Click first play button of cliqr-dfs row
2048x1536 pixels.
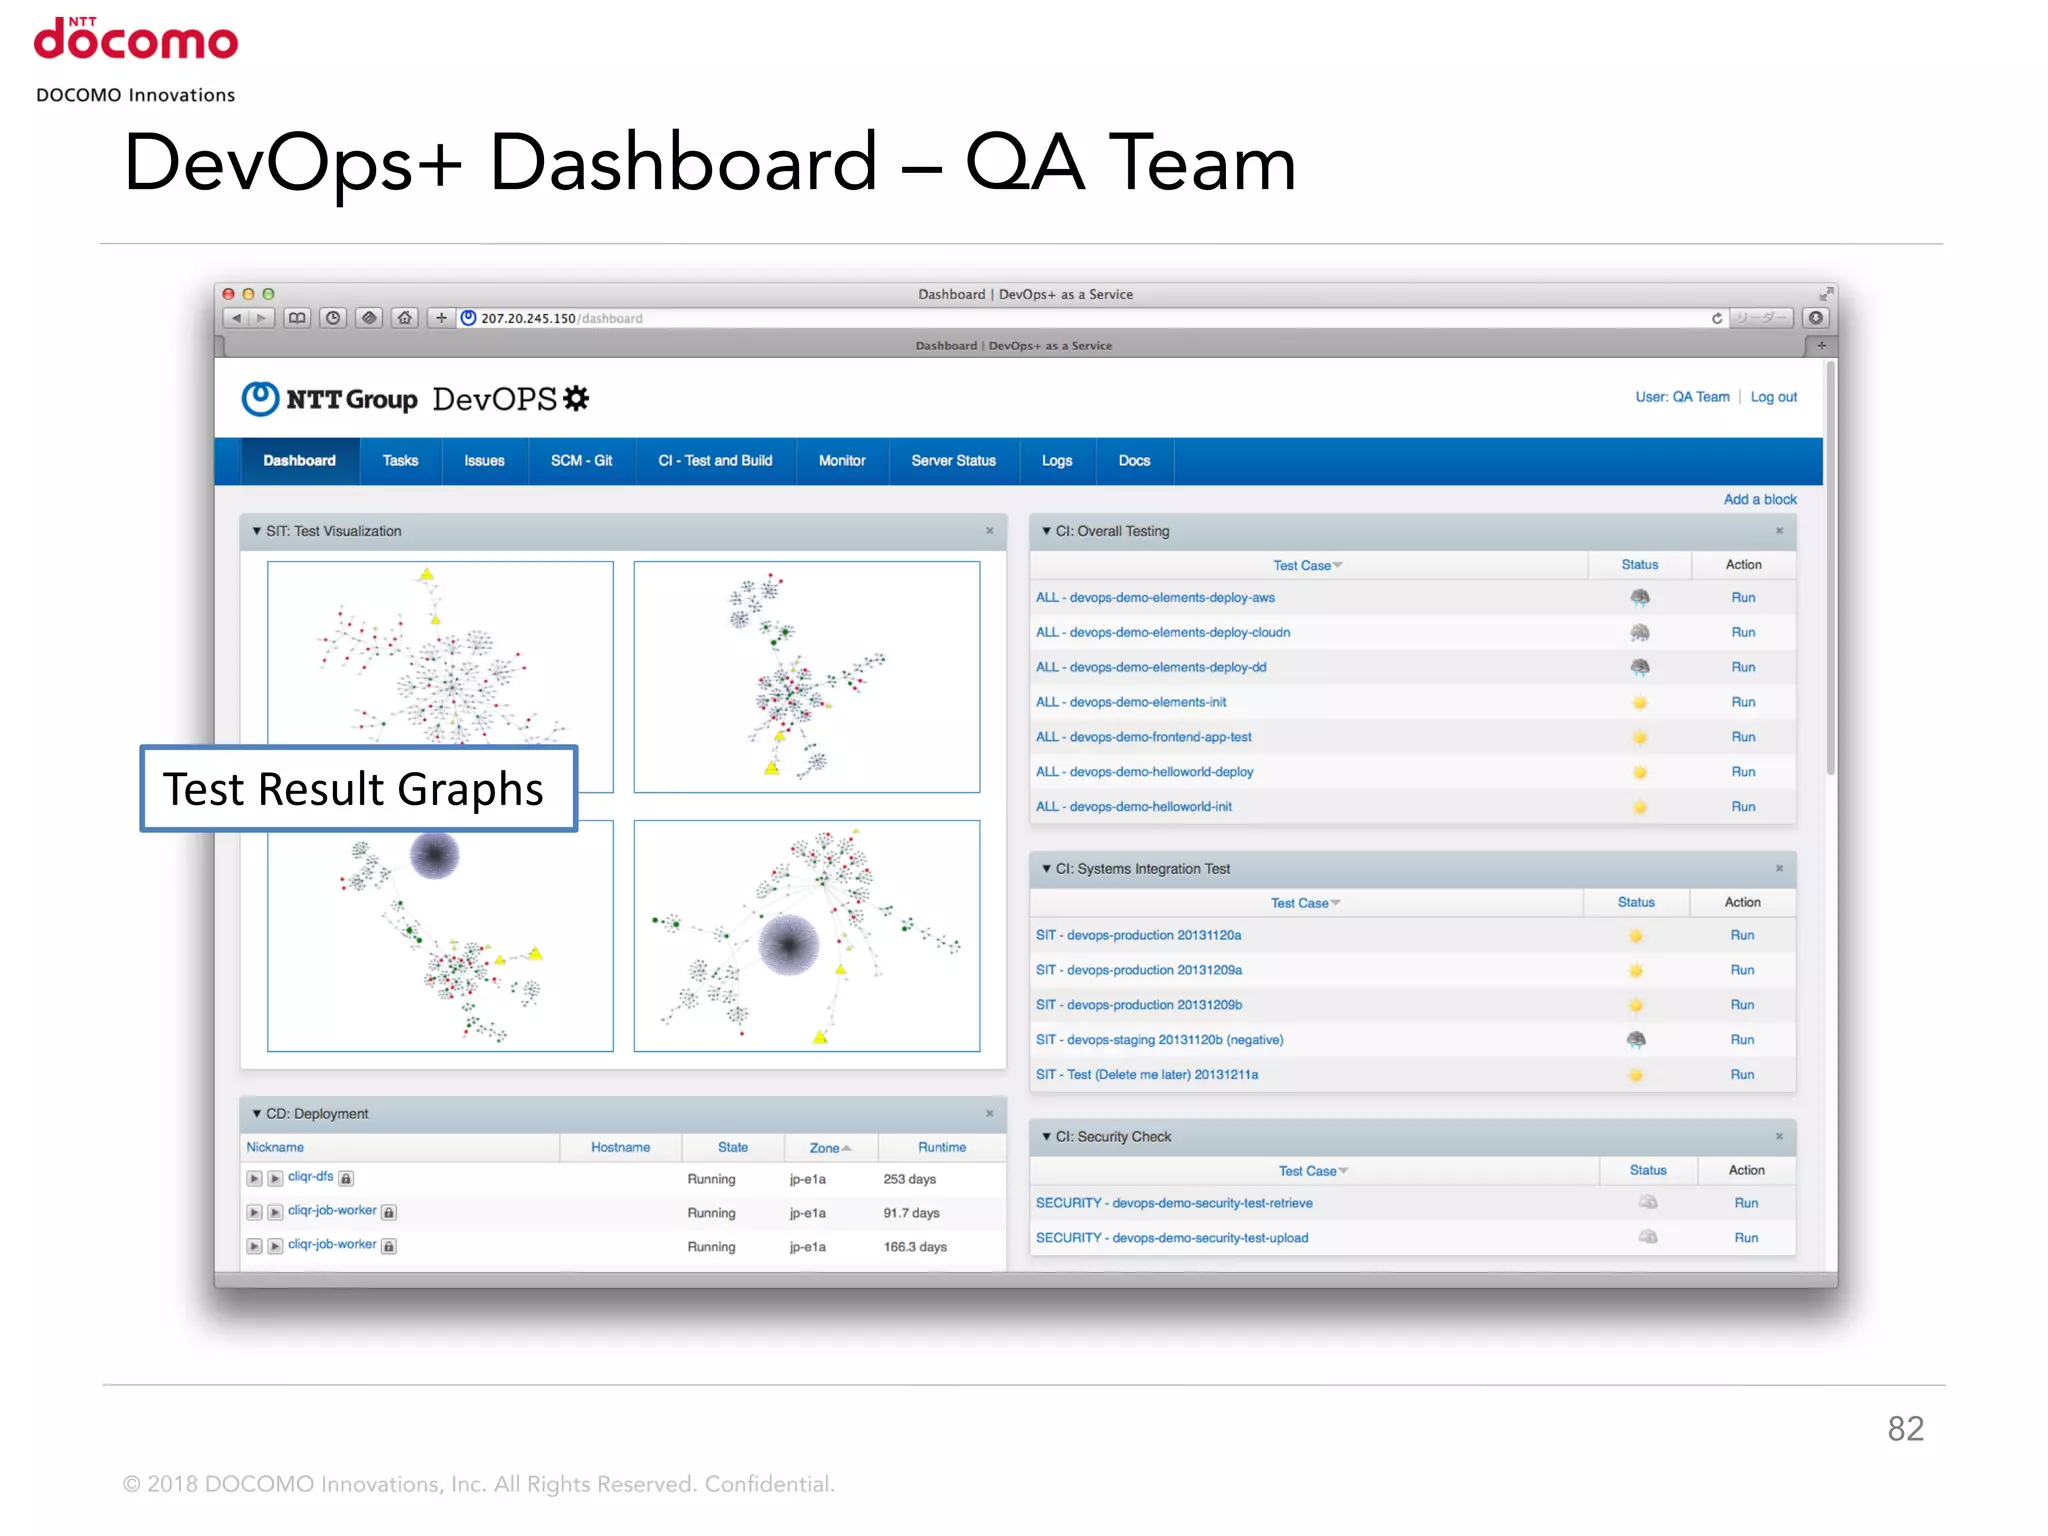coord(254,1179)
